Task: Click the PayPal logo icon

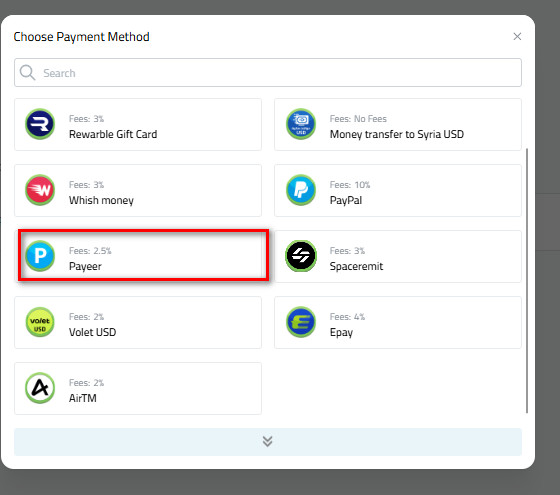Action: pyautogui.click(x=301, y=190)
